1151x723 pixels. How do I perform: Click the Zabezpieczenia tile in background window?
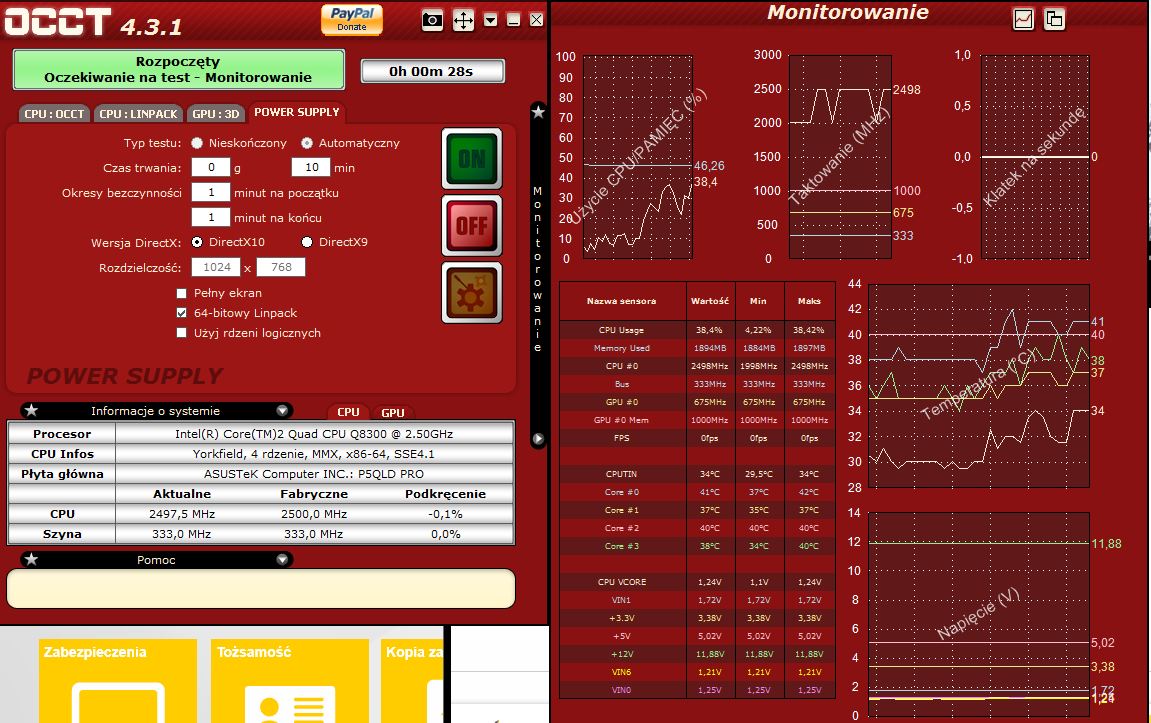tap(117, 680)
